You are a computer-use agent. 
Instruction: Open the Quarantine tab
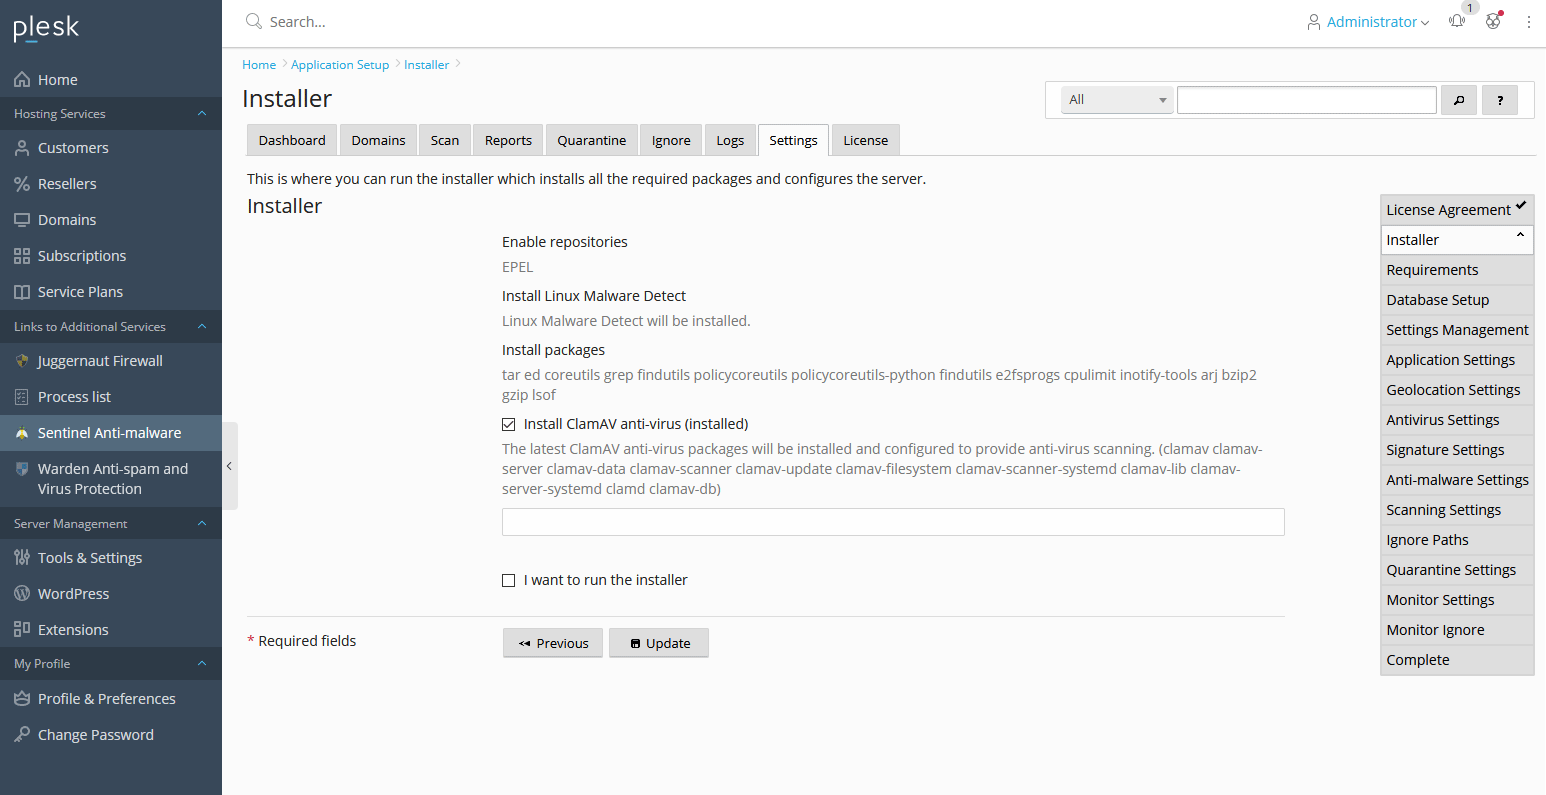click(592, 140)
